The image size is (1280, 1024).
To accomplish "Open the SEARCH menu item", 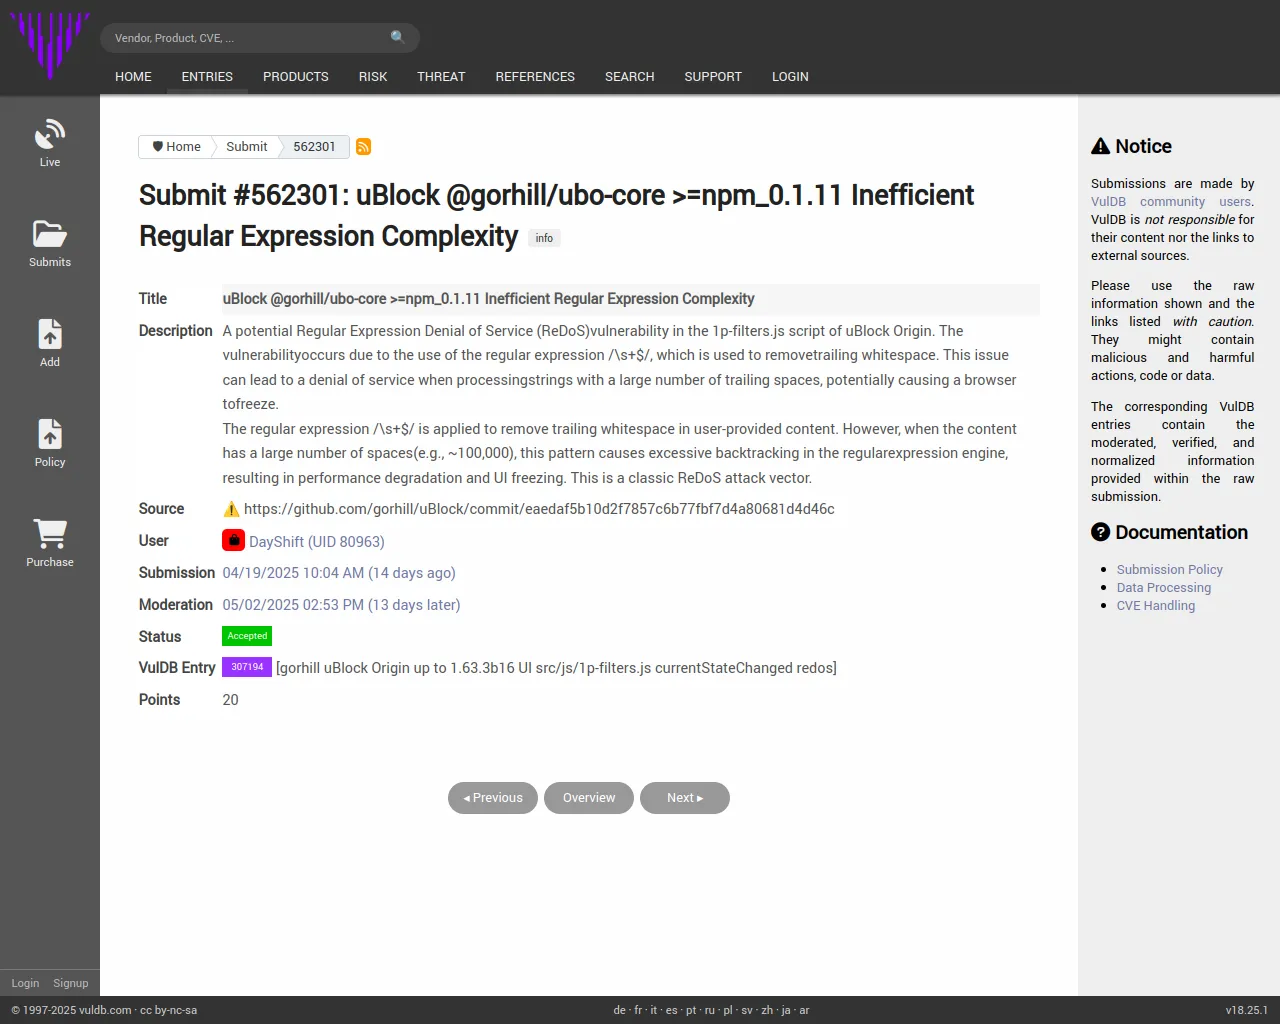I will 629,77.
